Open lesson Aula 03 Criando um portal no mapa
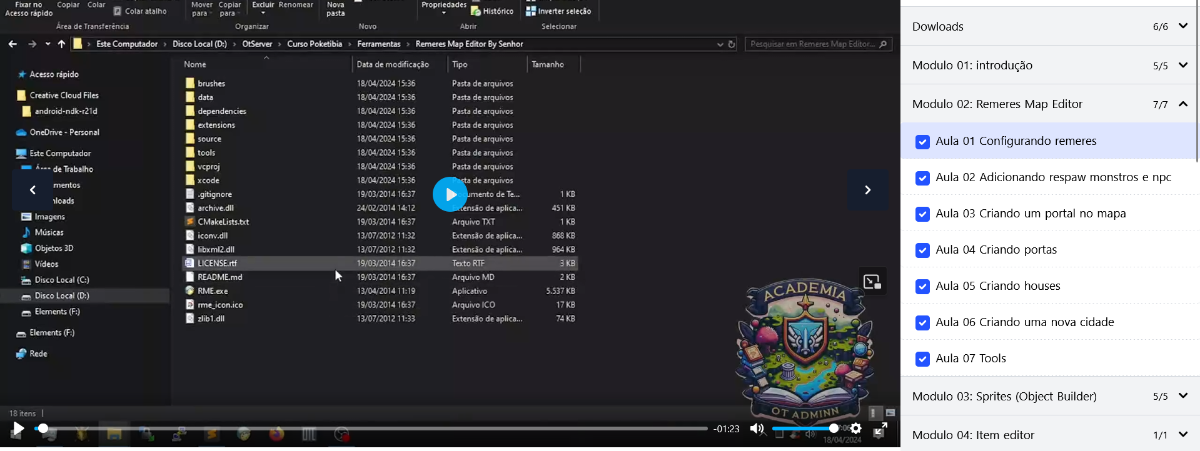 pyautogui.click(x=1030, y=214)
